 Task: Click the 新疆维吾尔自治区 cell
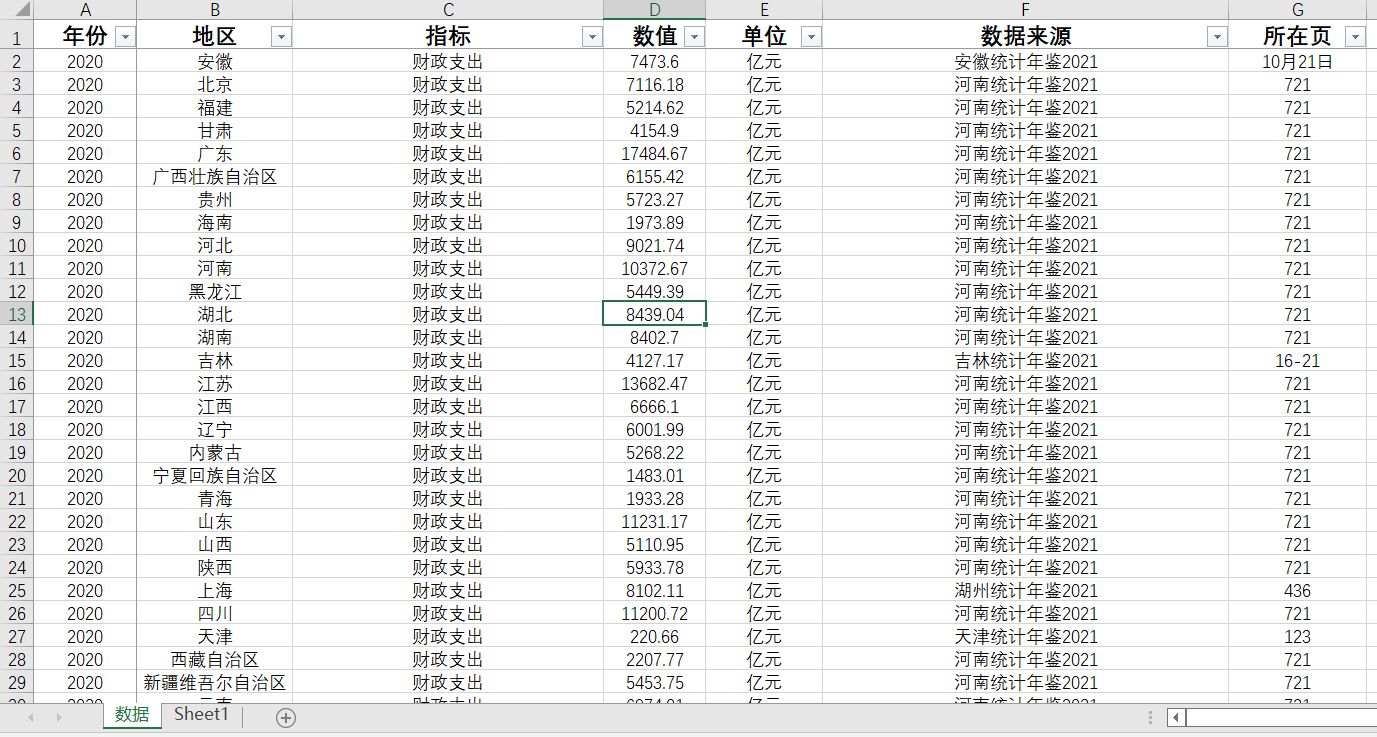click(x=215, y=682)
